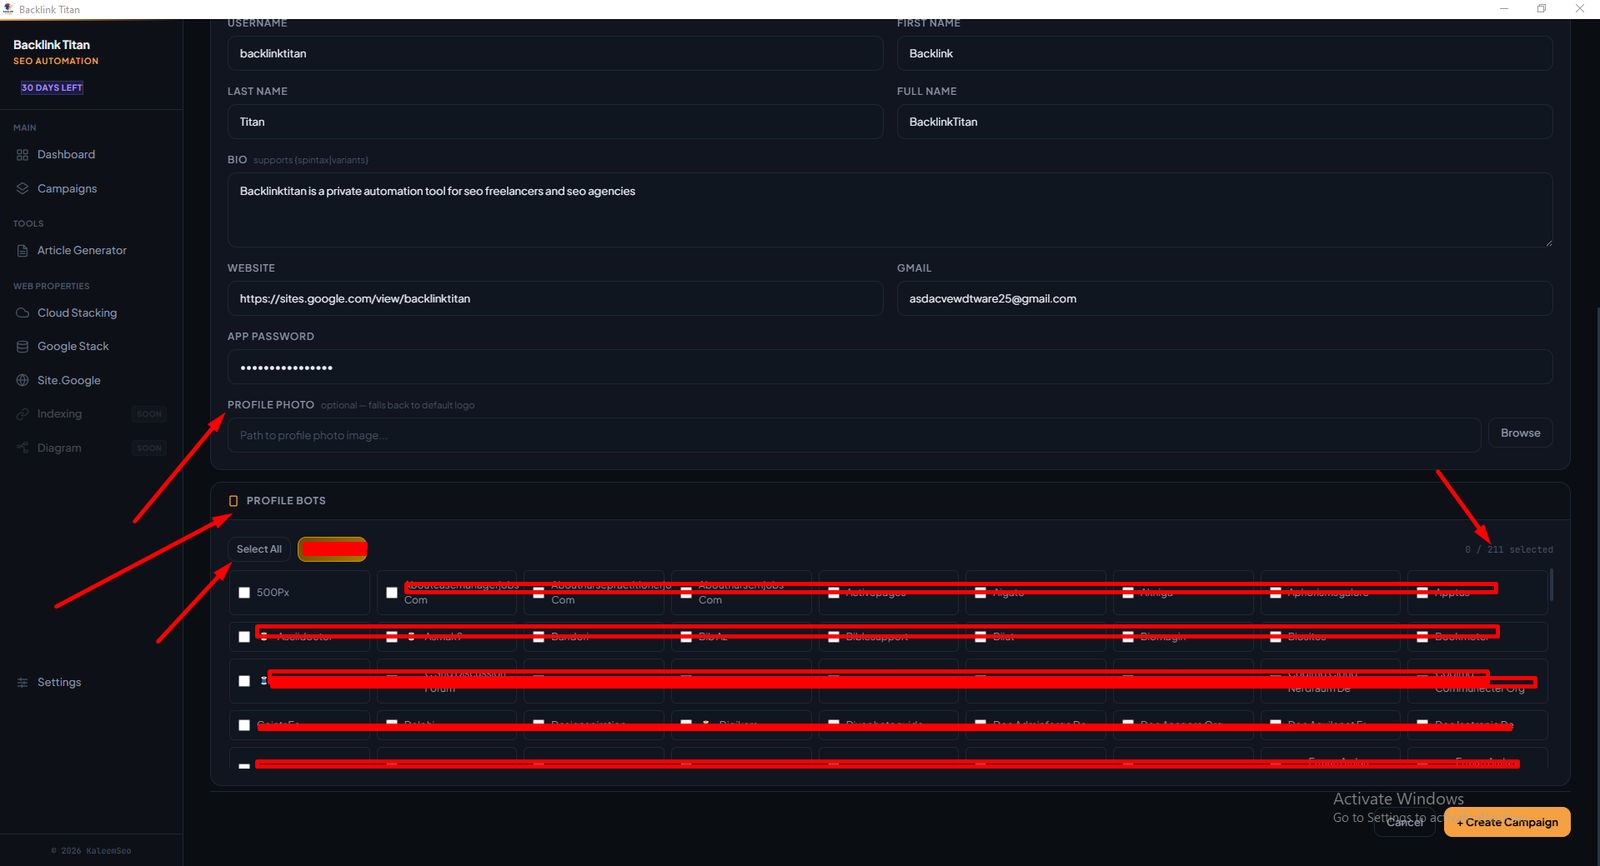This screenshot has width=1600, height=866.
Task: Click the bot list scrollbar thumb
Action: 1551,584
